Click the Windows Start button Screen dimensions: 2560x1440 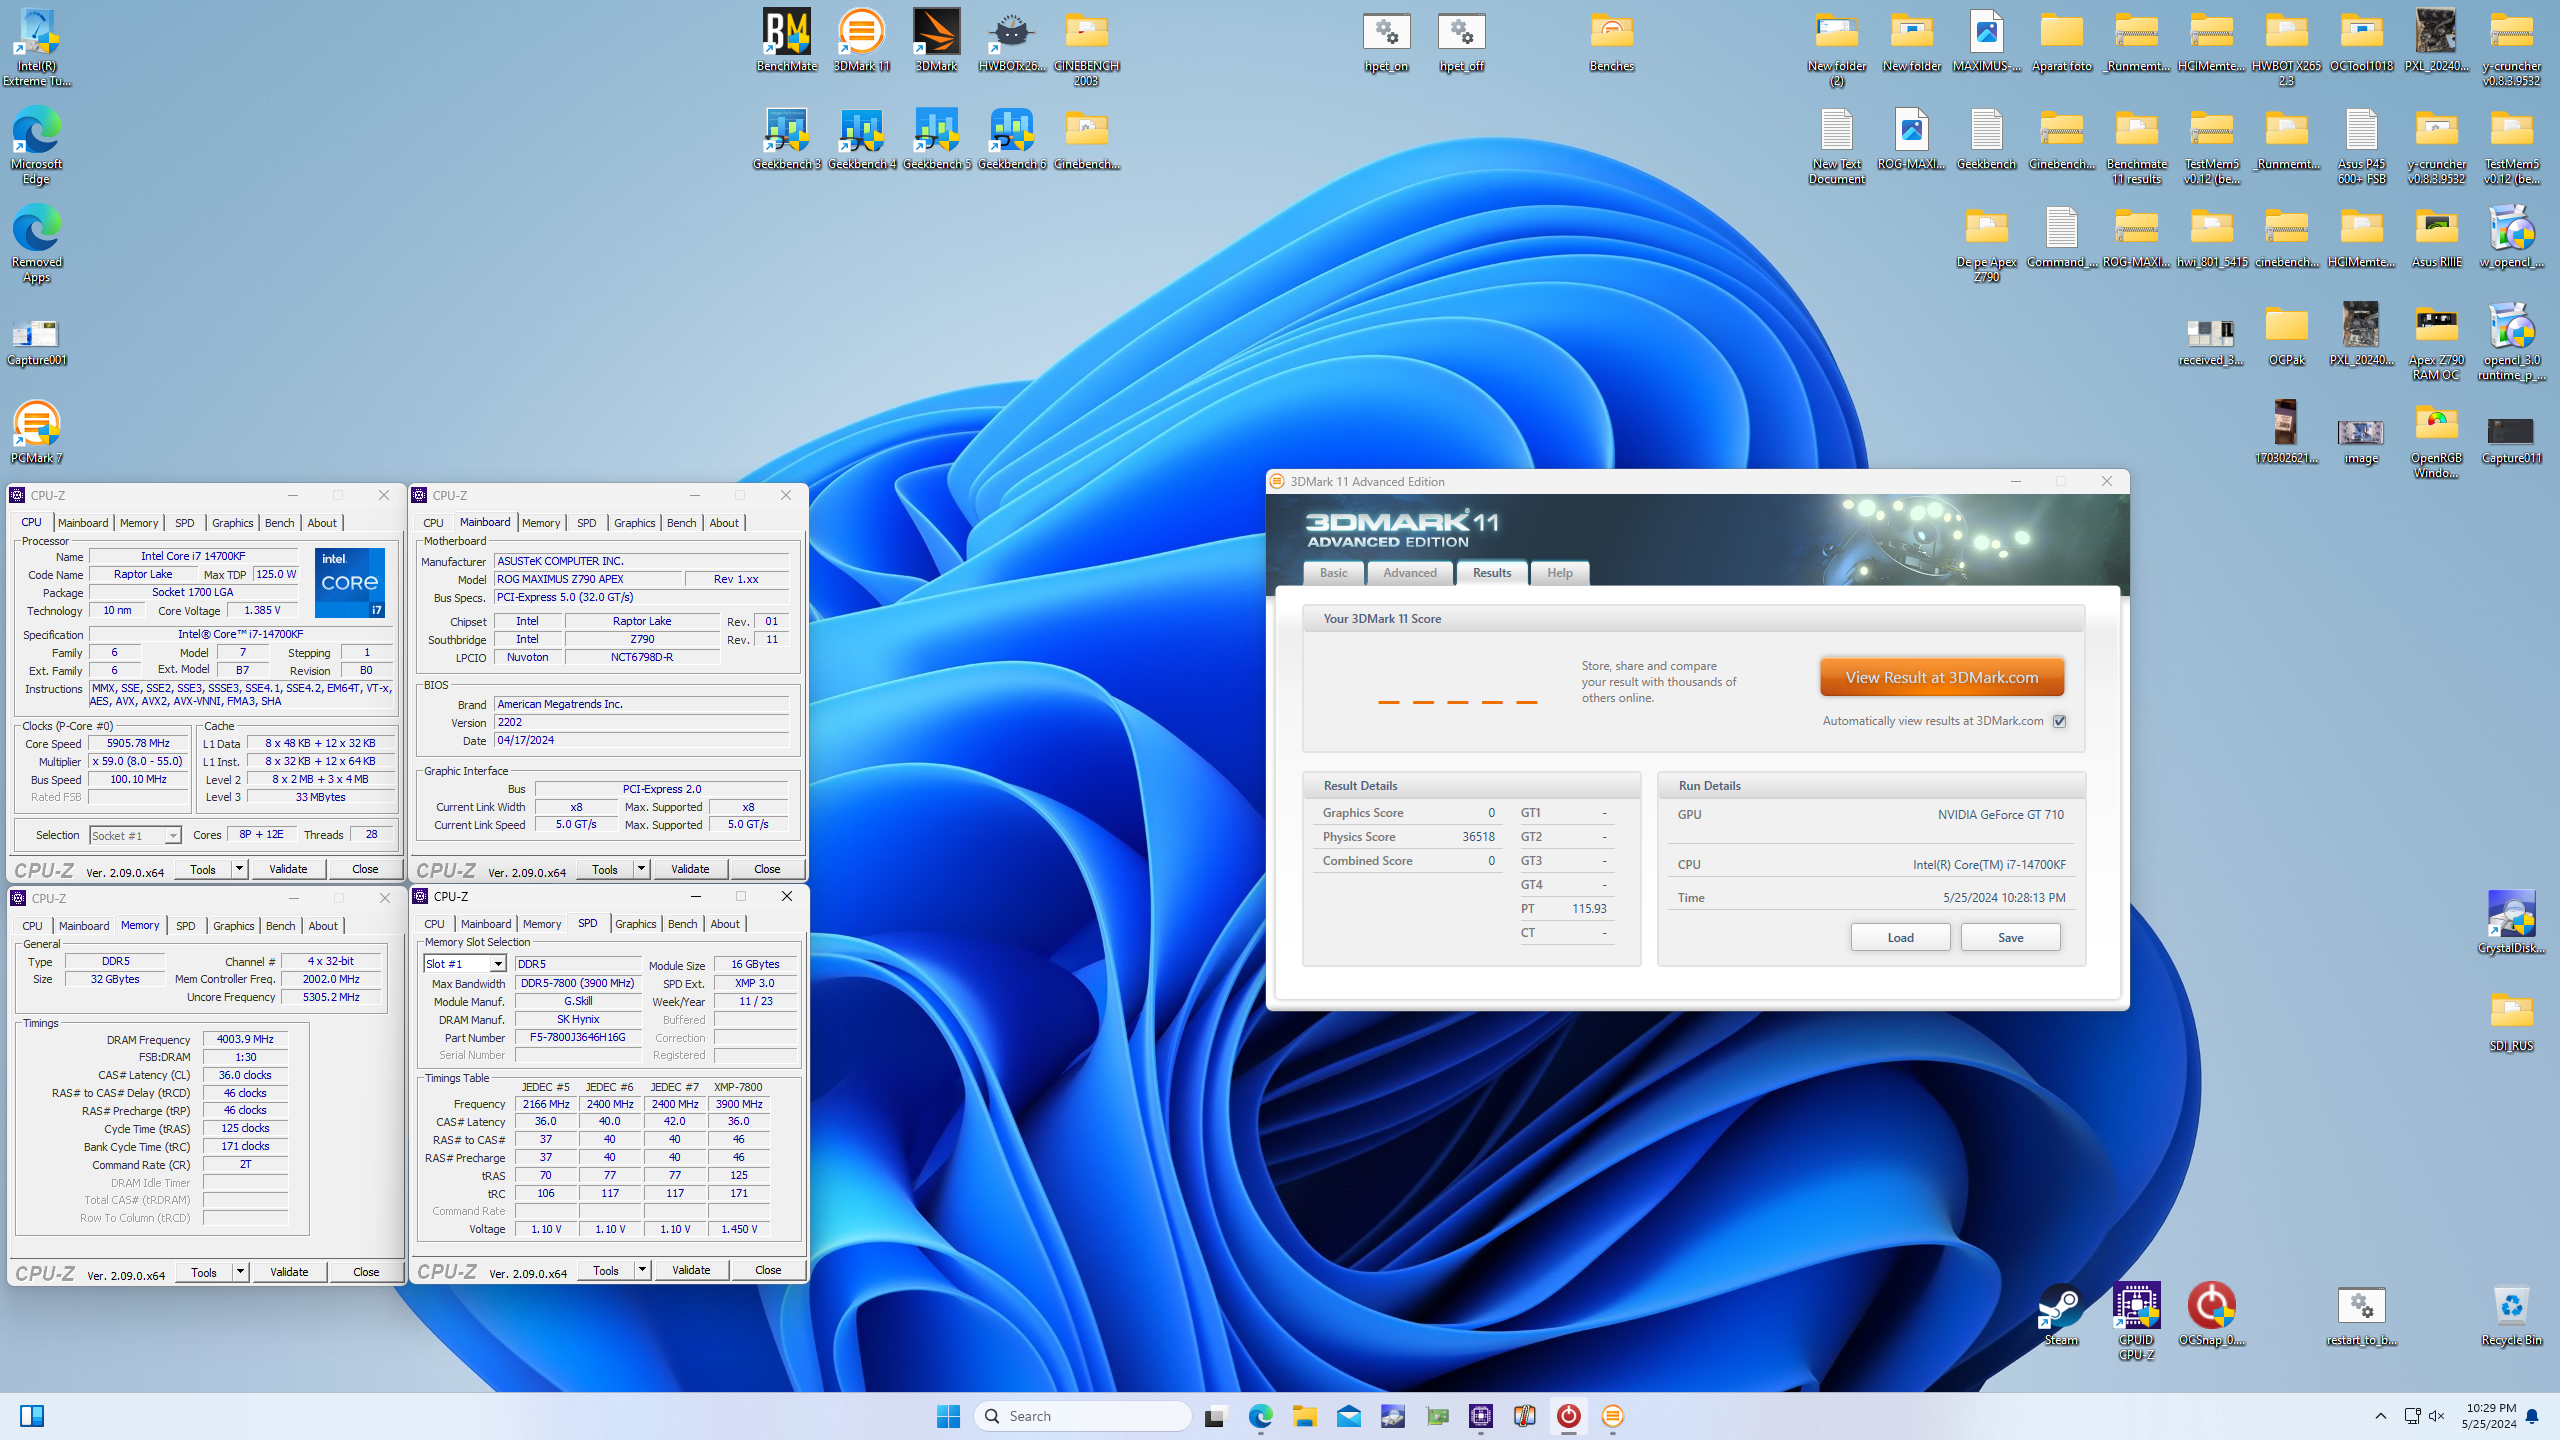pos(948,1416)
